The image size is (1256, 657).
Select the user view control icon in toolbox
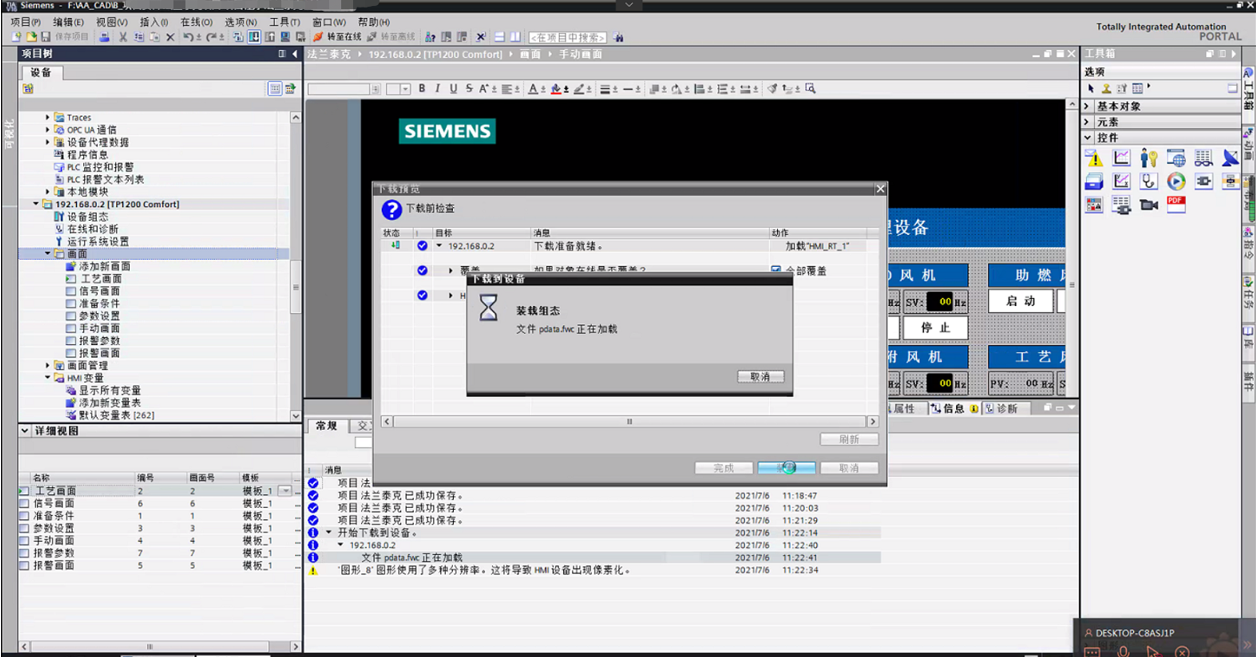pos(1149,158)
